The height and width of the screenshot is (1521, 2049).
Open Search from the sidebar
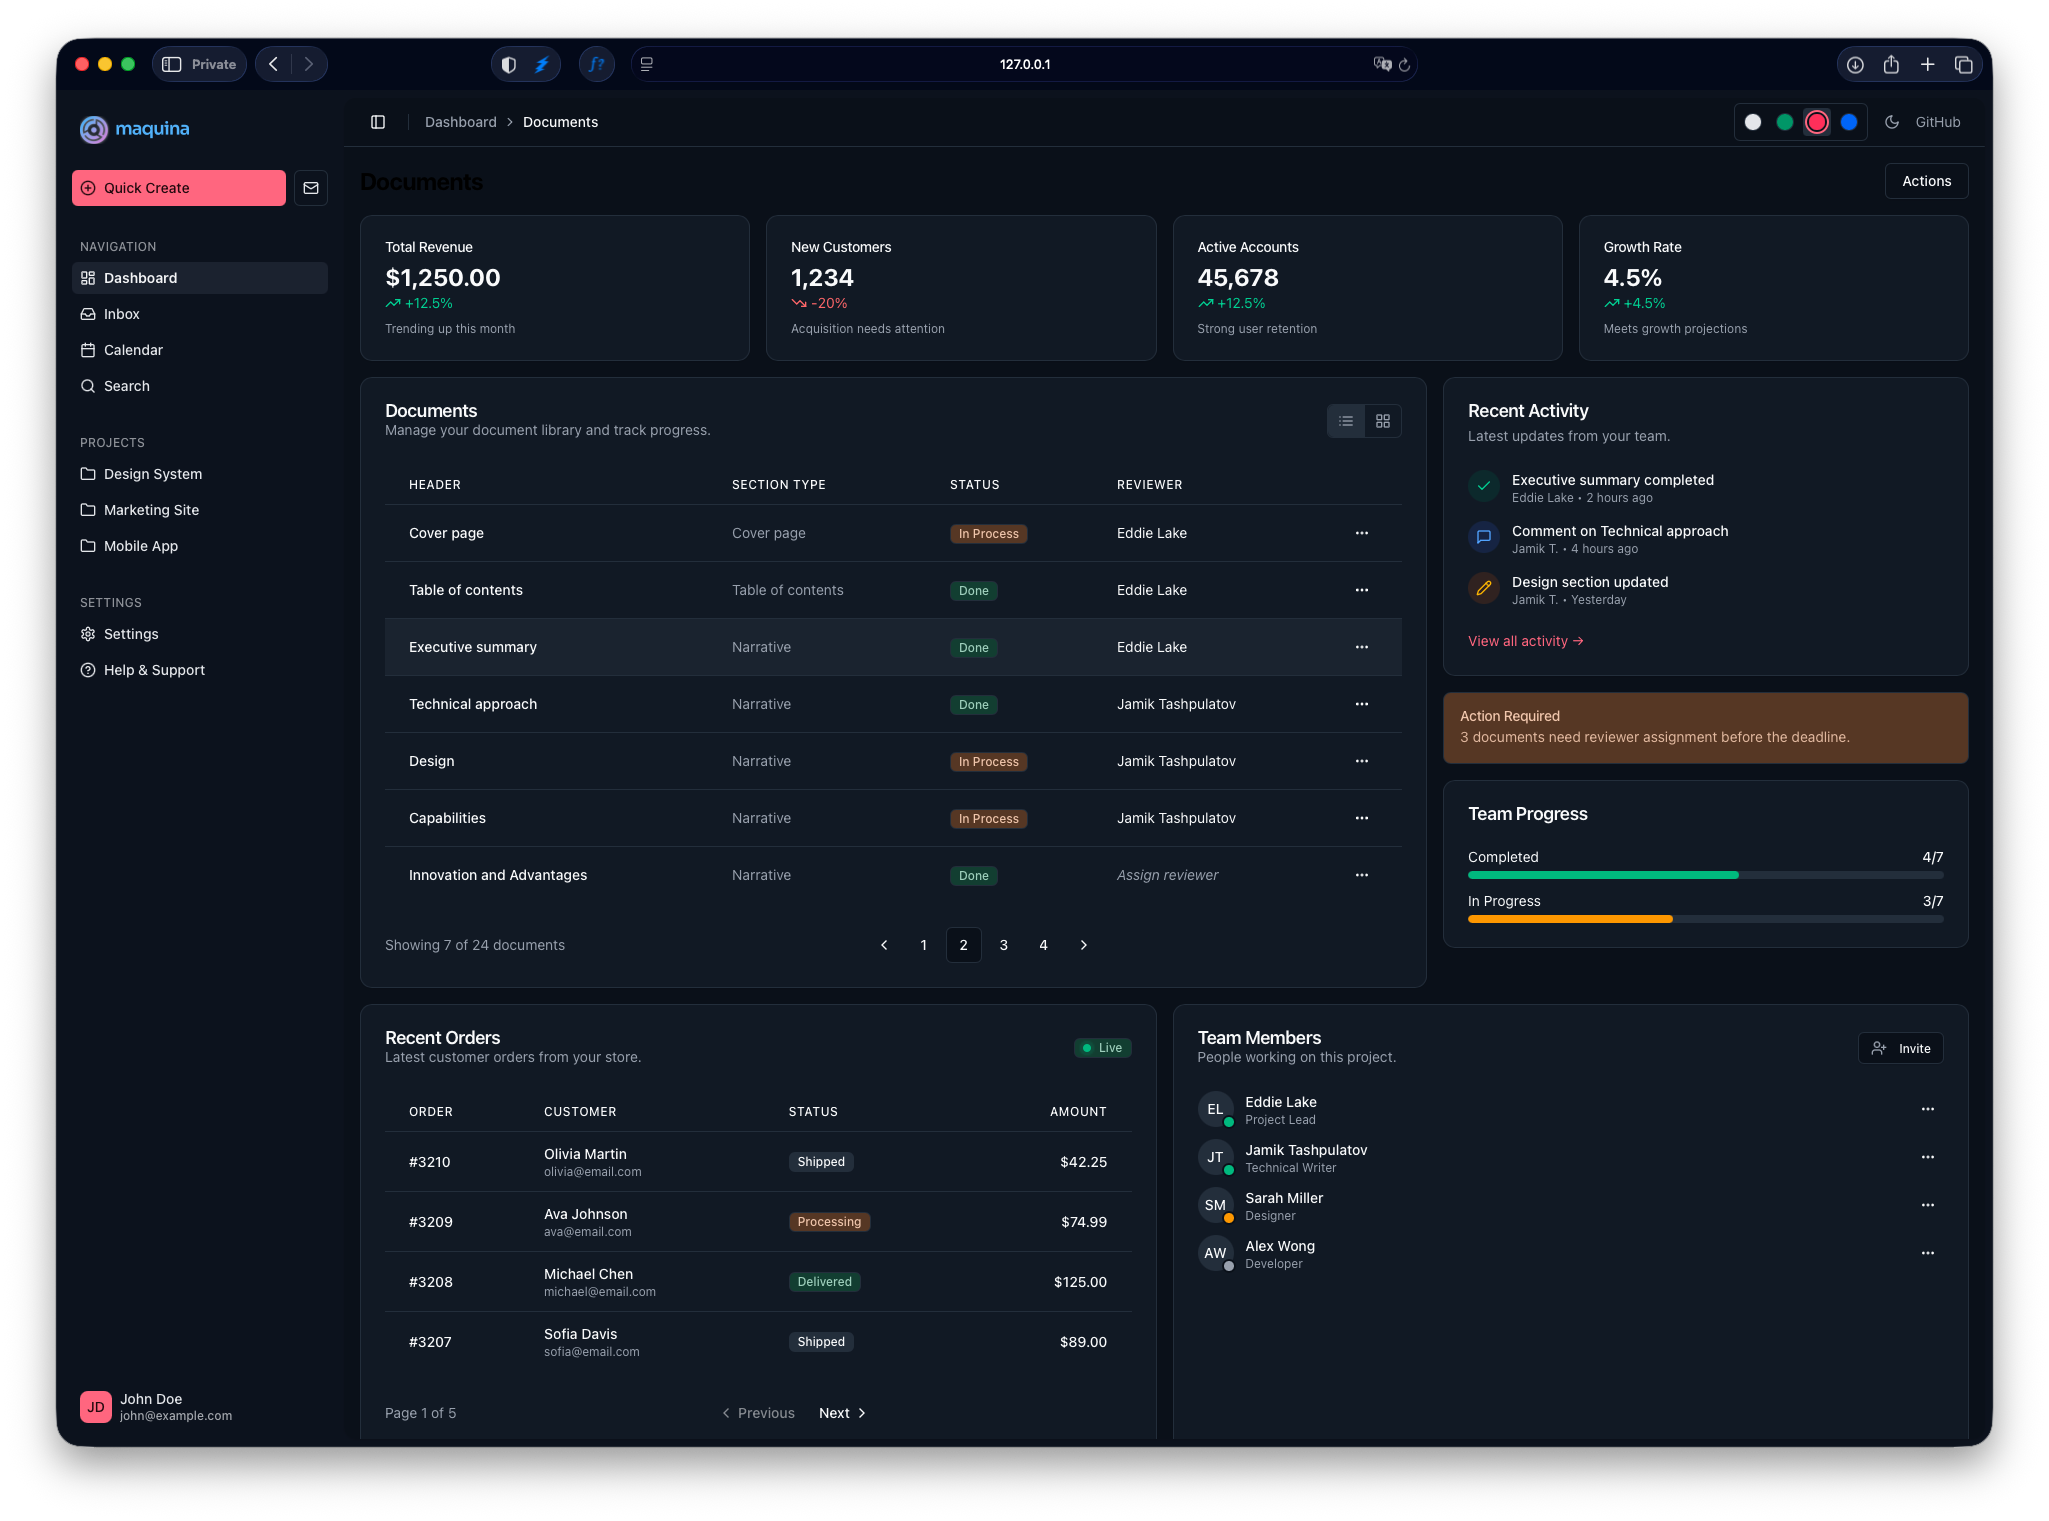127,386
